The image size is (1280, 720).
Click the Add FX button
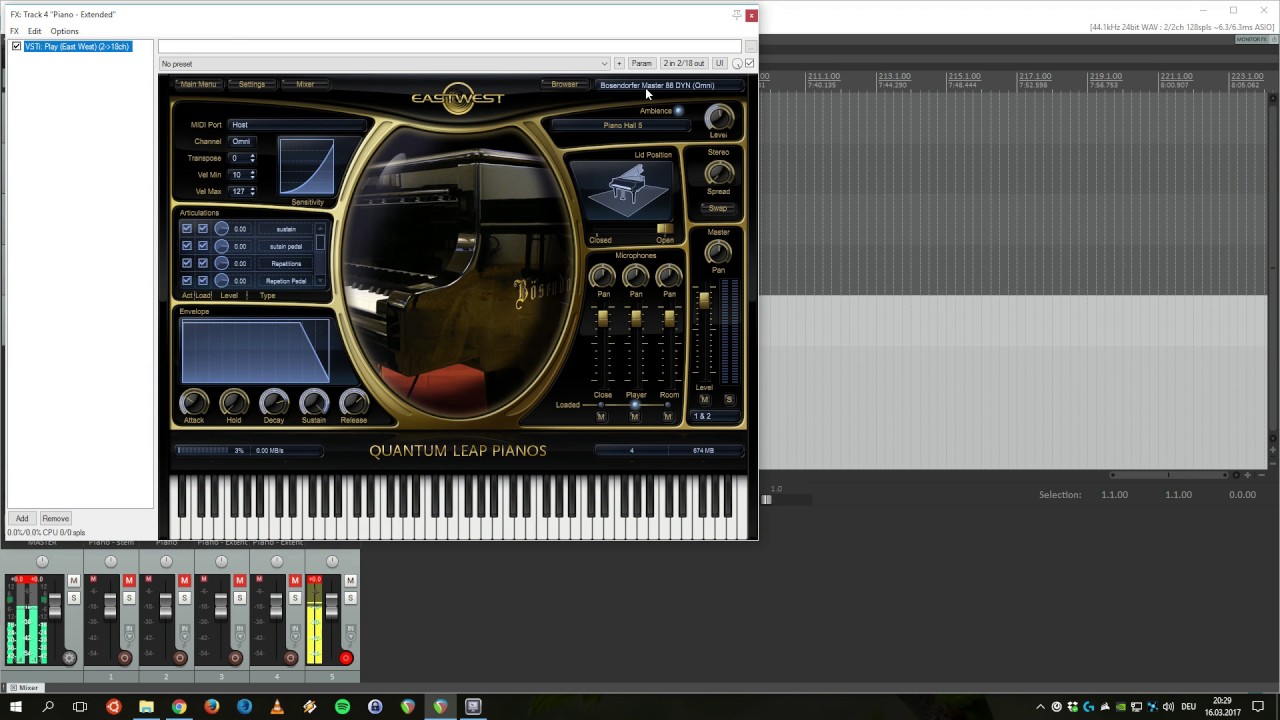coord(22,518)
